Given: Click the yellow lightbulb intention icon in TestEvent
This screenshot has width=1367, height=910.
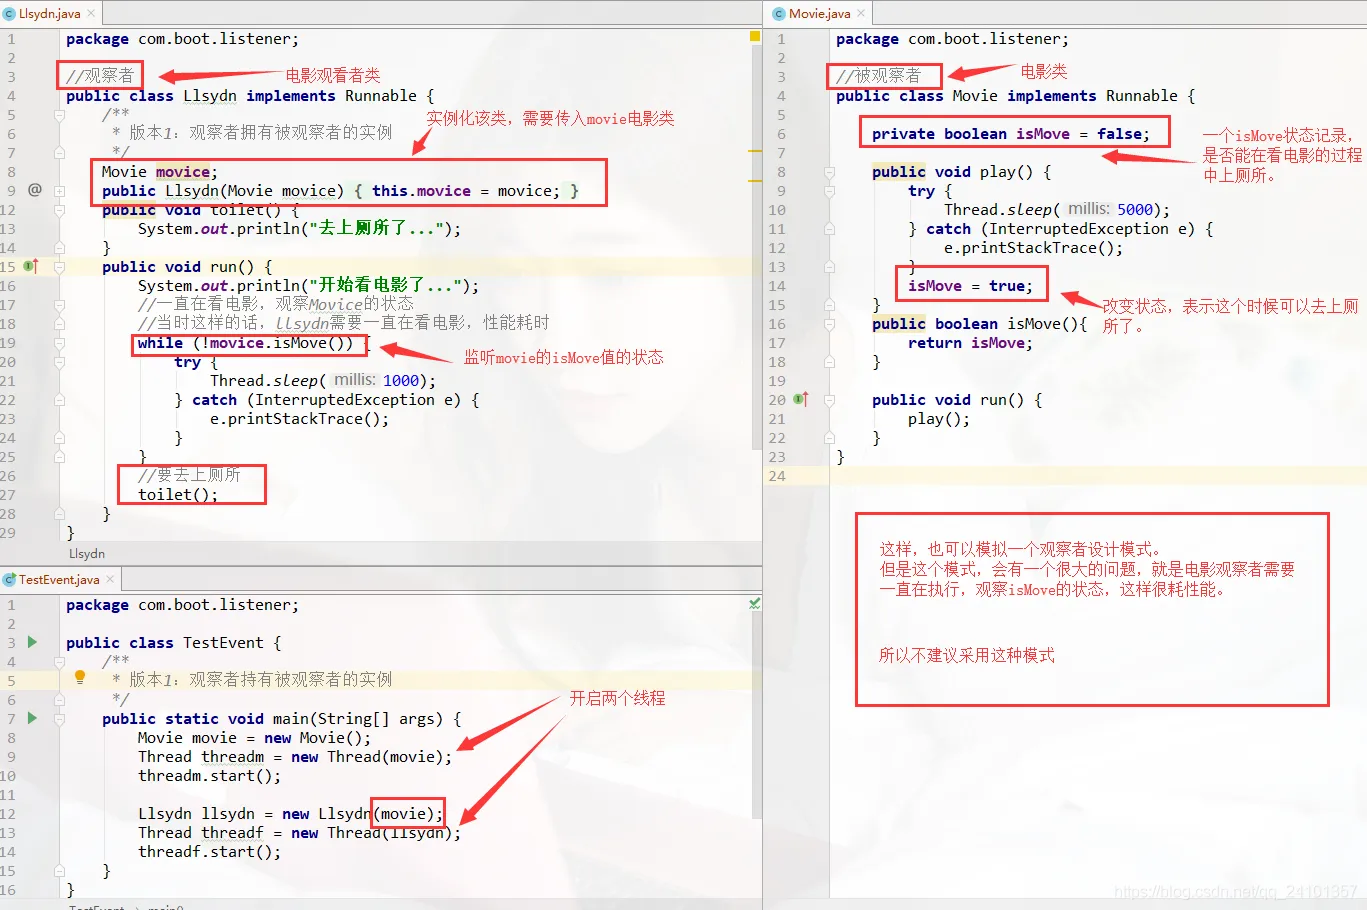Looking at the screenshot, I should [80, 678].
